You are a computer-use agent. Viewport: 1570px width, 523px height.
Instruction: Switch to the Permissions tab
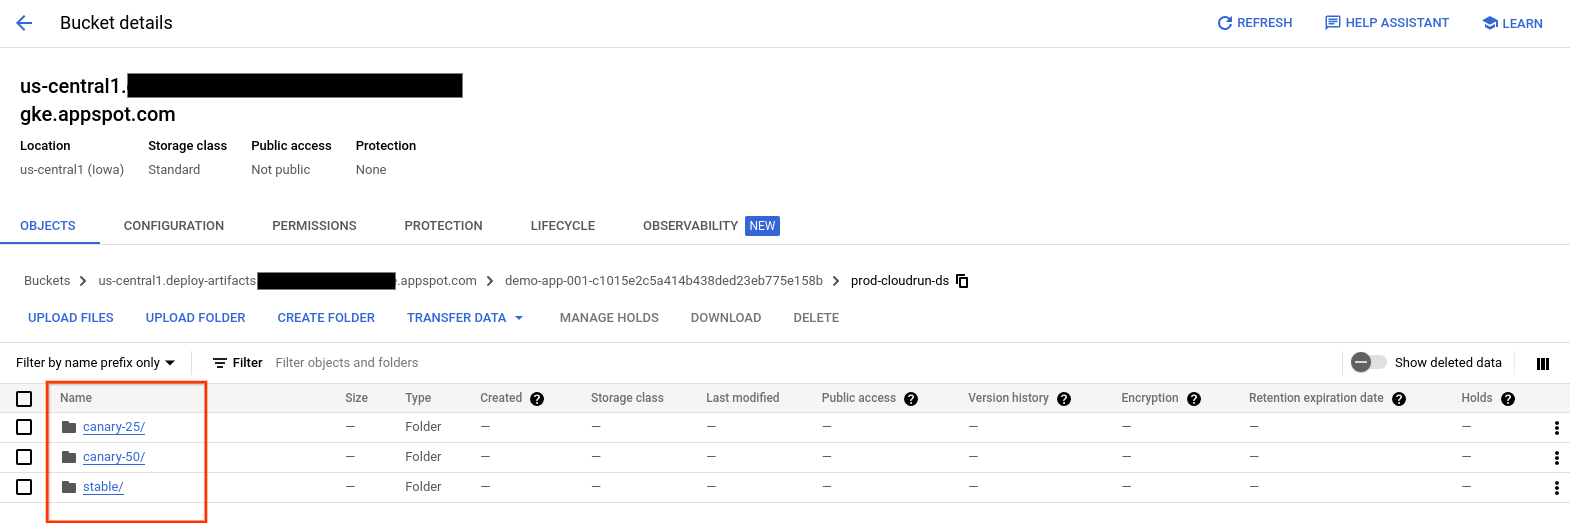pyautogui.click(x=314, y=226)
